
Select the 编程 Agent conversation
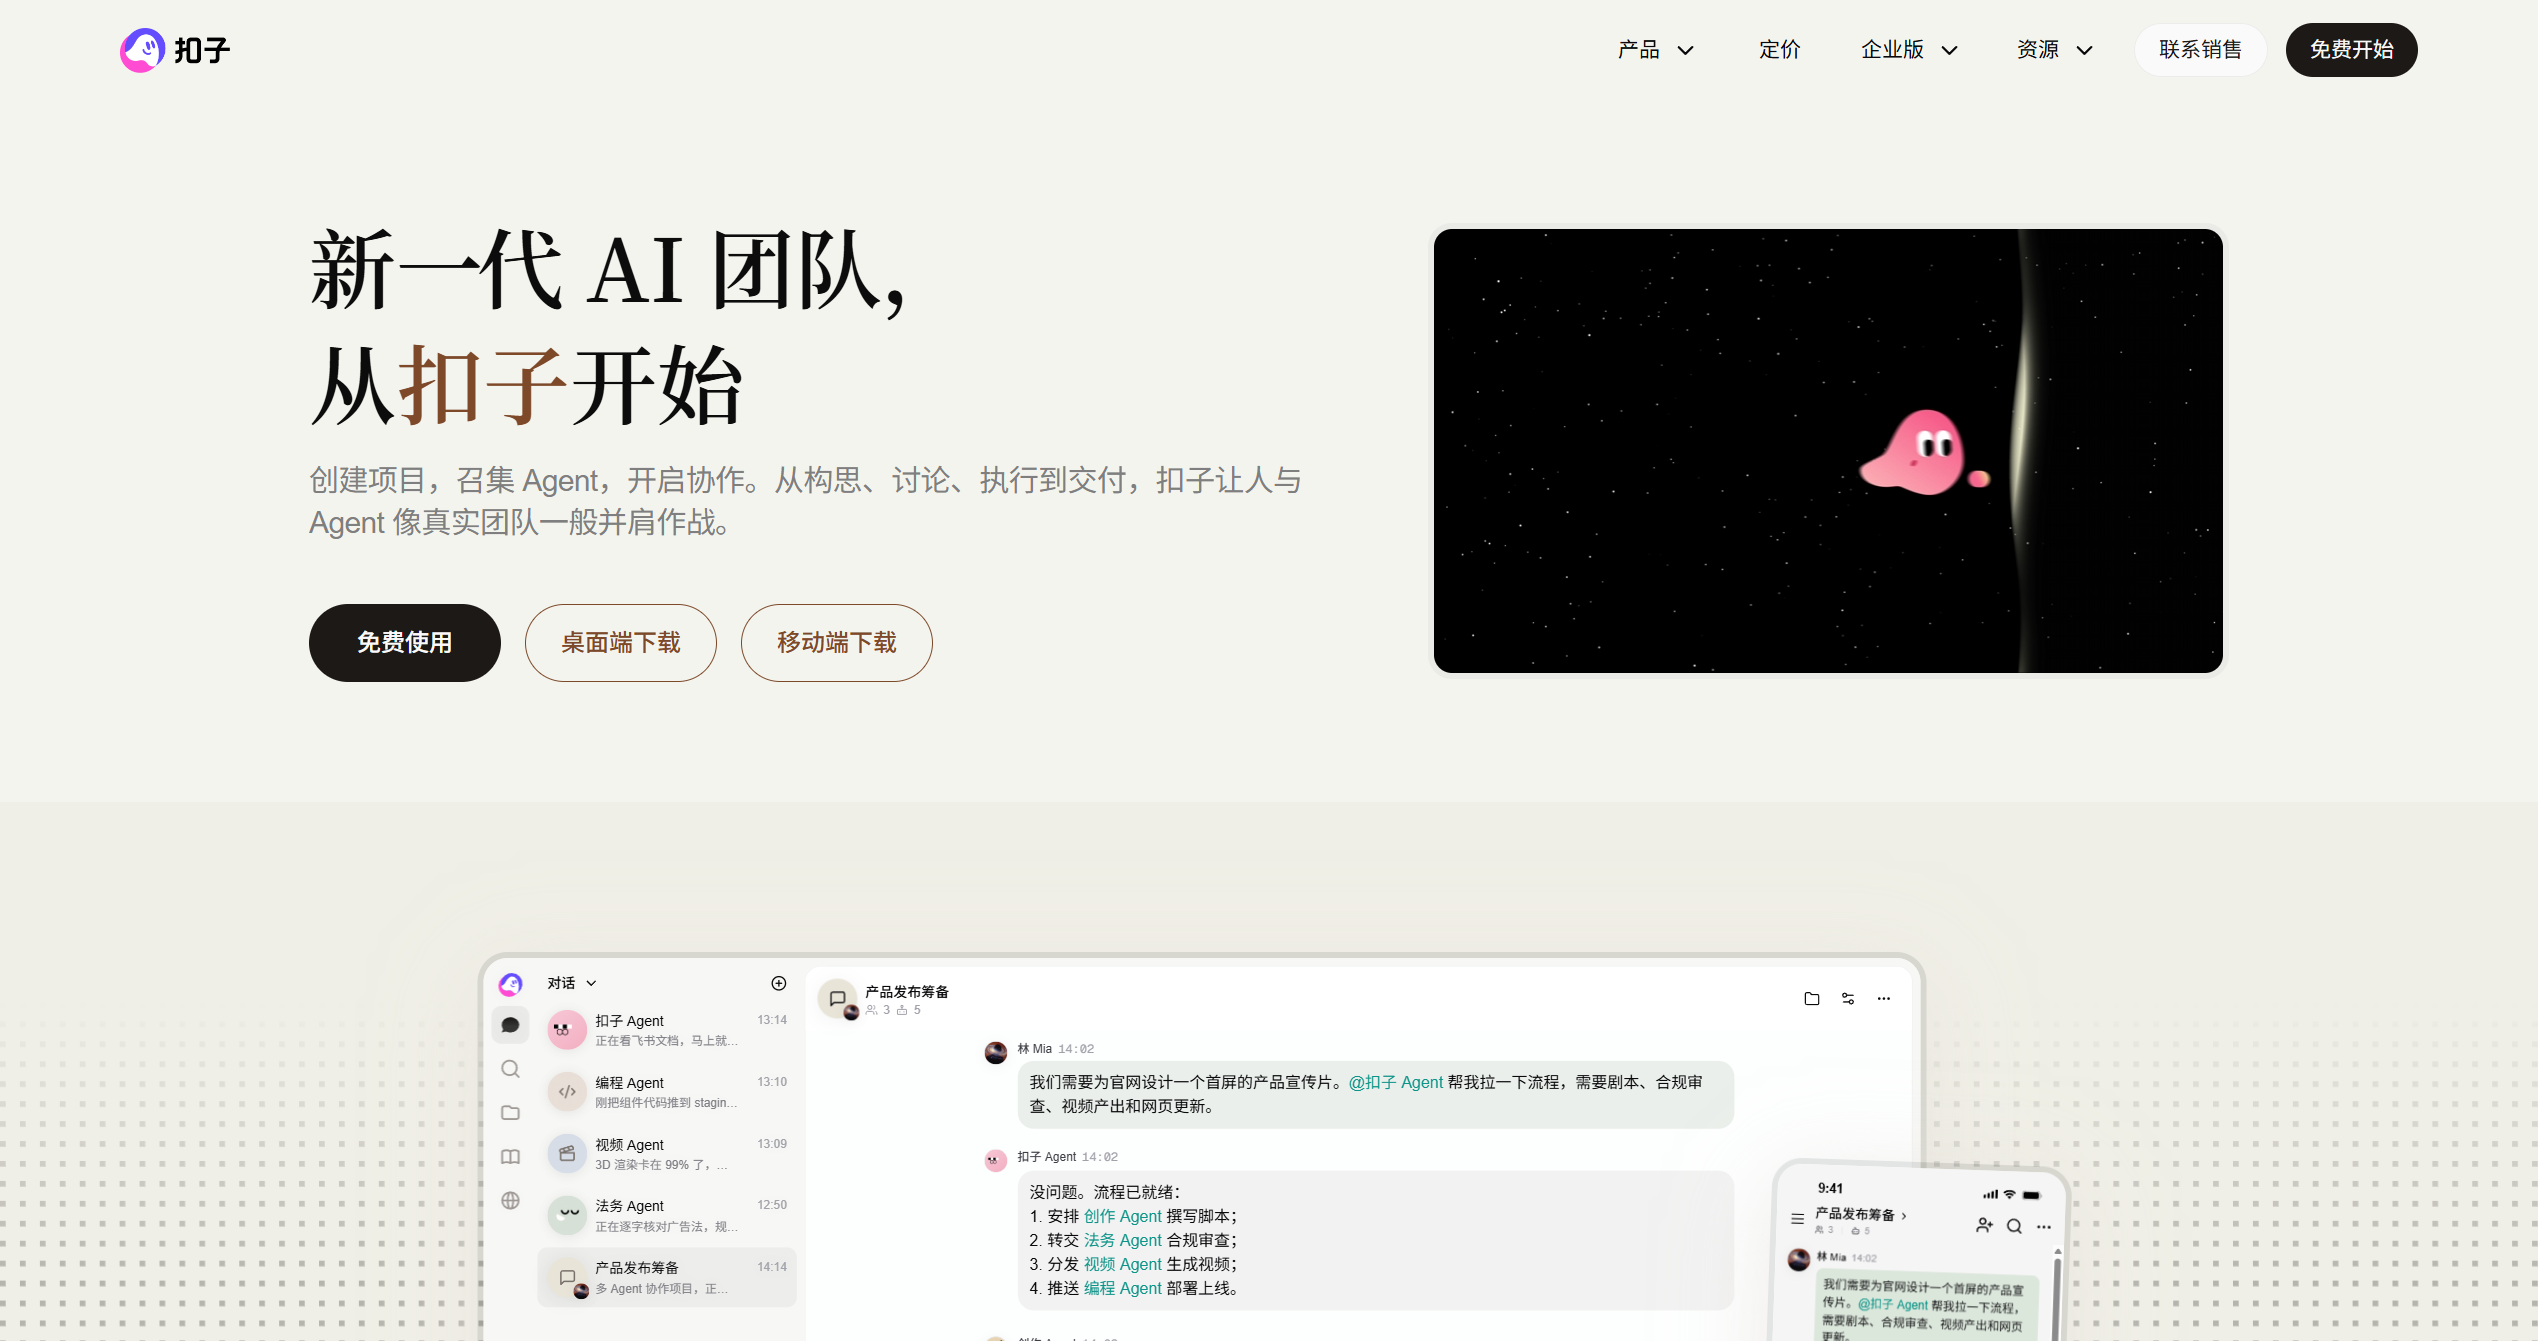click(x=667, y=1092)
